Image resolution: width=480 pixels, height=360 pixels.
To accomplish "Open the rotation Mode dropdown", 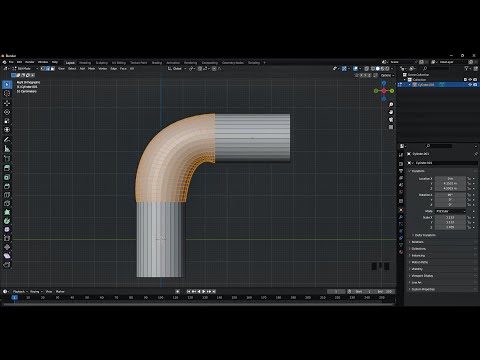I will click(450, 211).
